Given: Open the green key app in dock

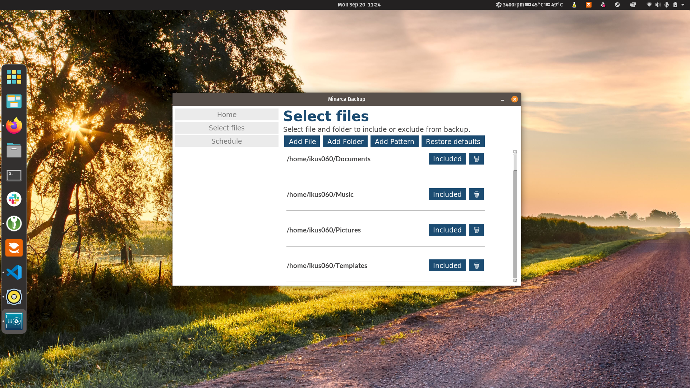Looking at the screenshot, I should pyautogui.click(x=14, y=223).
